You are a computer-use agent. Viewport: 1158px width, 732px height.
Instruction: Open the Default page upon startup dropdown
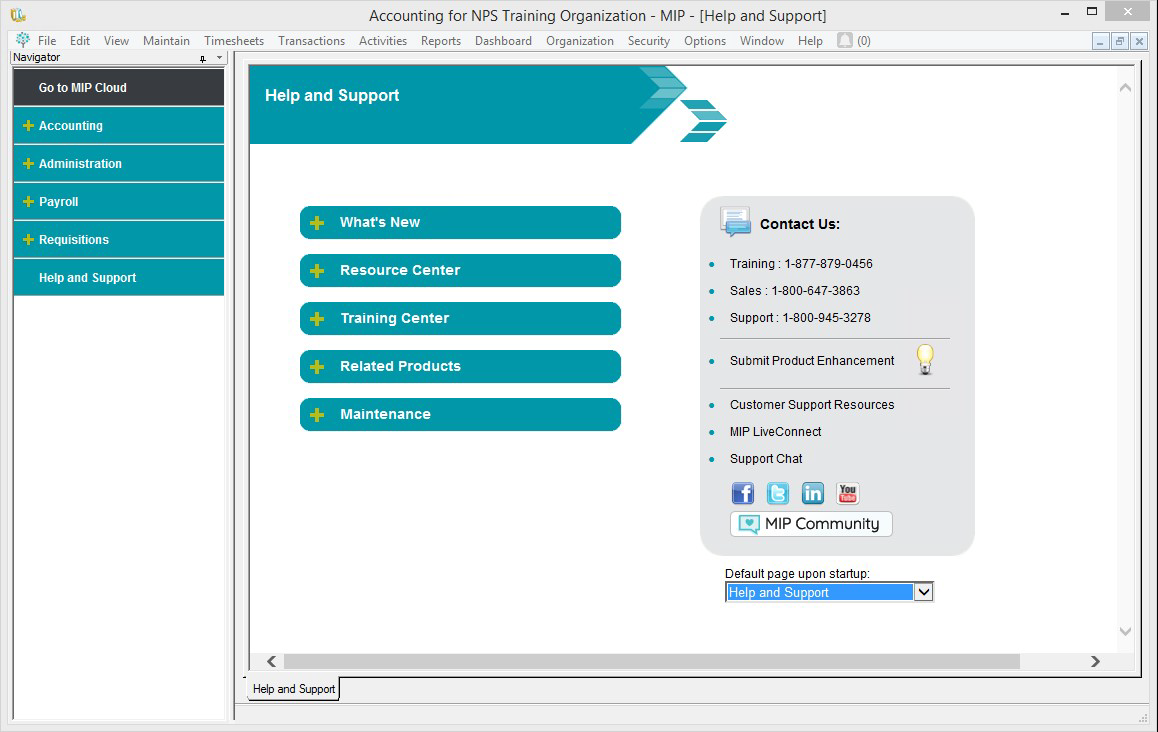point(923,592)
